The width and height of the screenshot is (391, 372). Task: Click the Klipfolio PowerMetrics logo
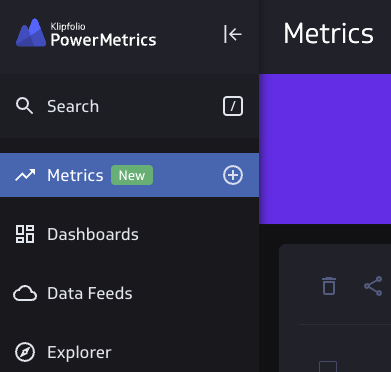tap(86, 33)
